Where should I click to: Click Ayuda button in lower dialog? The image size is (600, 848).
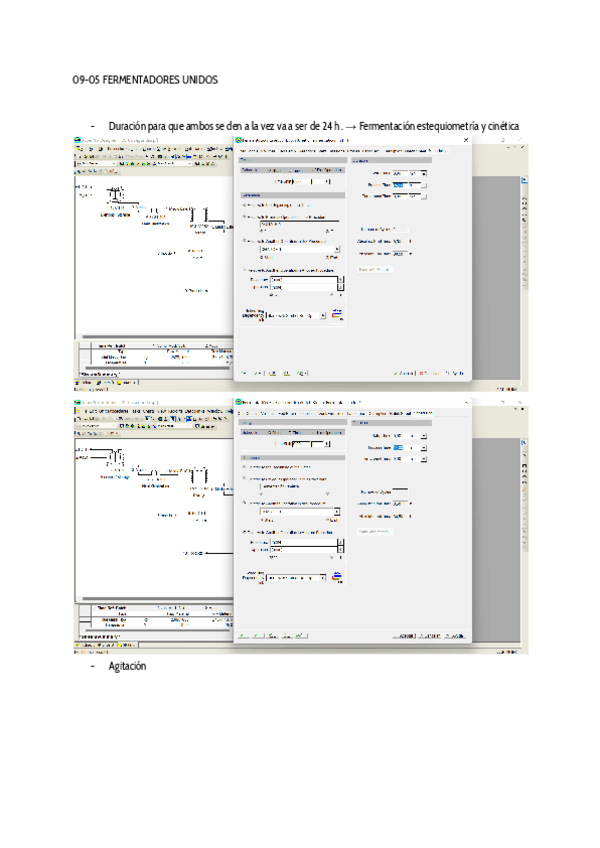click(x=456, y=635)
